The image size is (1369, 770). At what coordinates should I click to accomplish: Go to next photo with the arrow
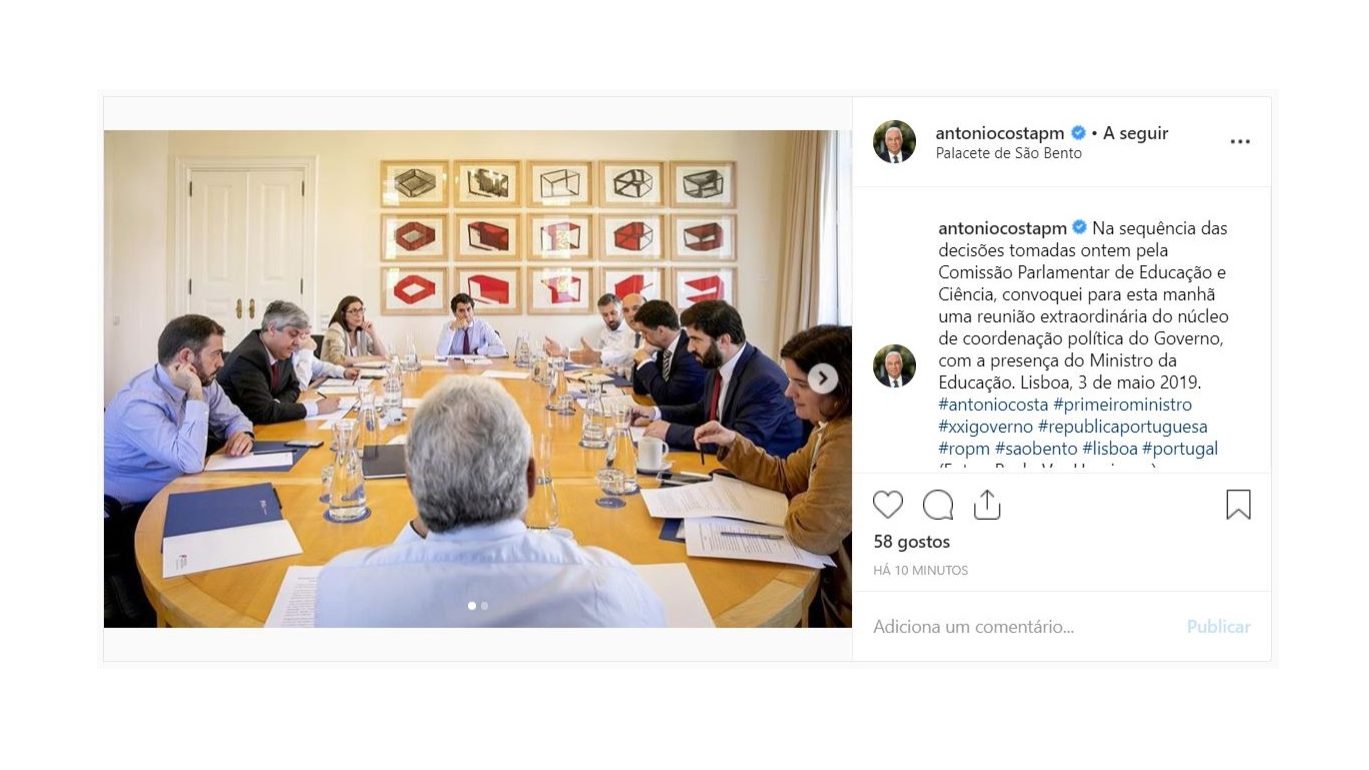coord(822,378)
